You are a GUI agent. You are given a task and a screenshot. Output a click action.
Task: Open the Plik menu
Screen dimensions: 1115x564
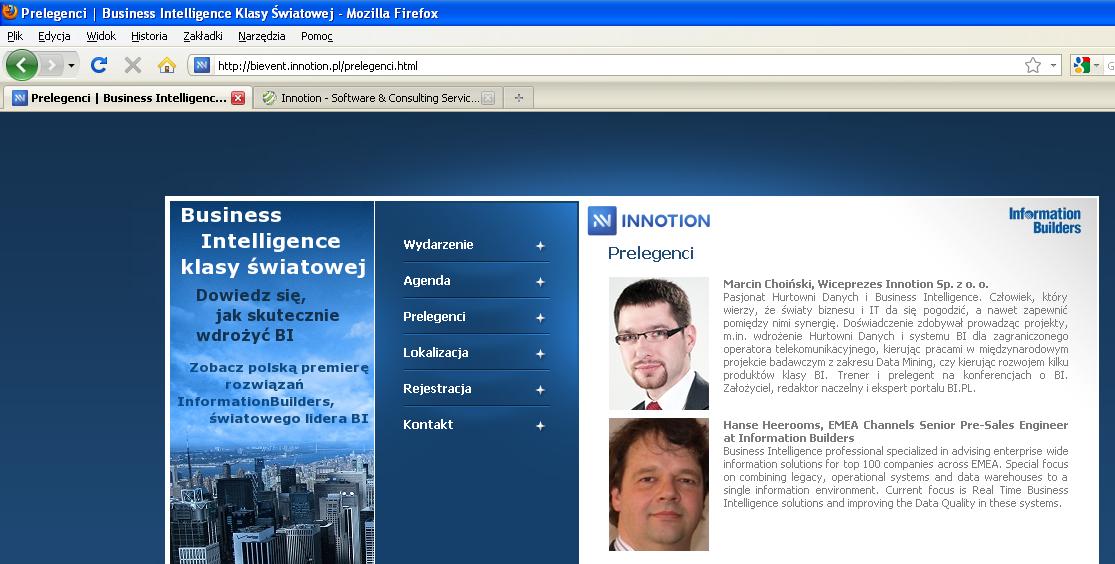coord(15,36)
